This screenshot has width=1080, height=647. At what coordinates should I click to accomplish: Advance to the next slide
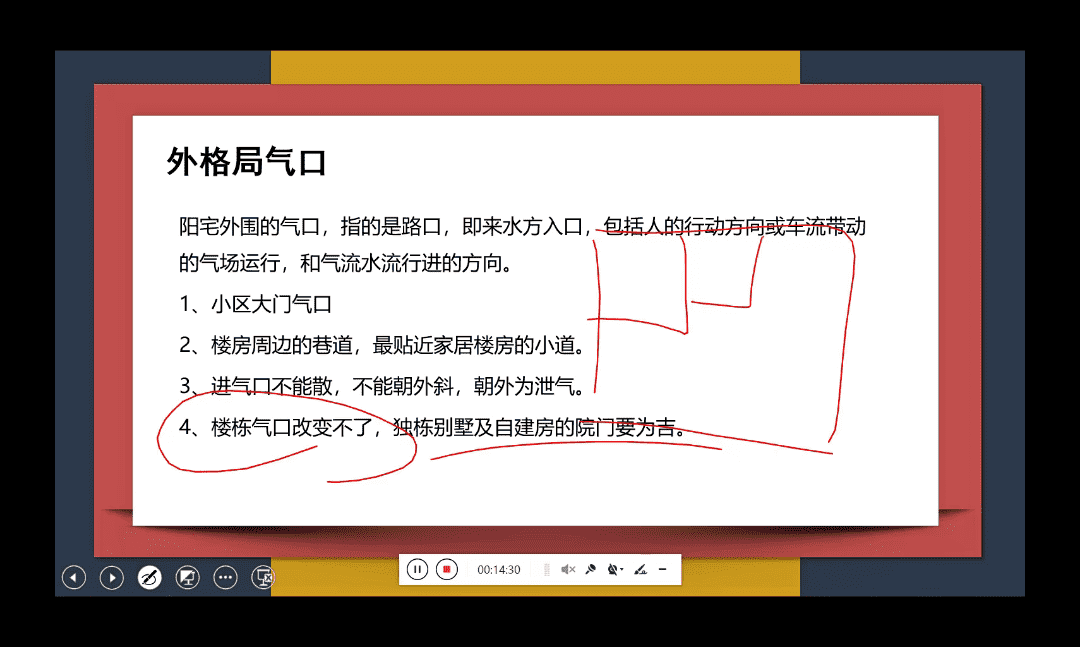point(111,577)
